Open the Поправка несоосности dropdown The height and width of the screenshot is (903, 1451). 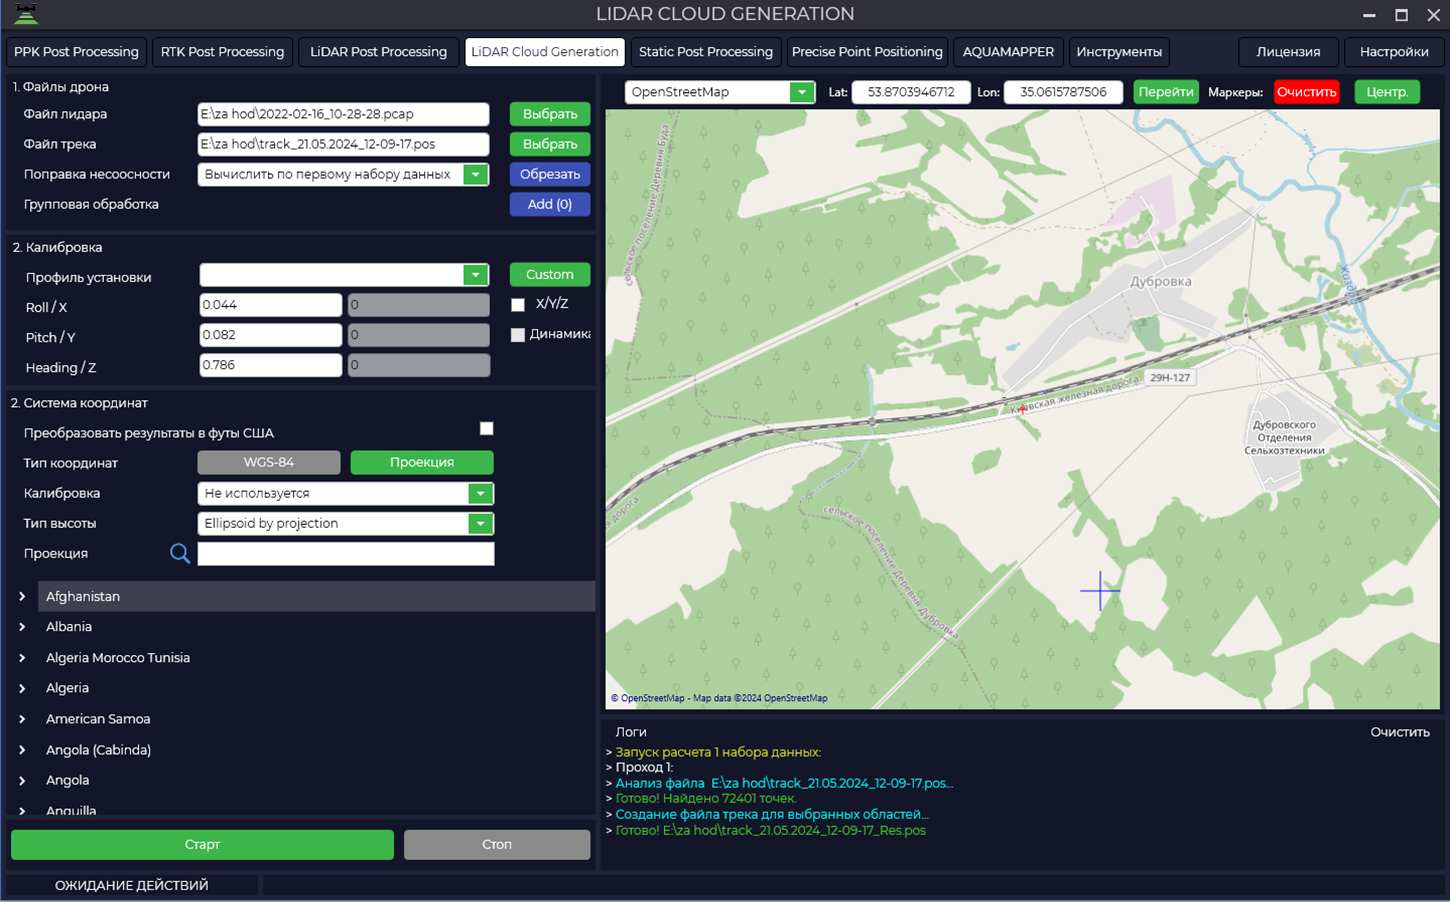point(476,174)
